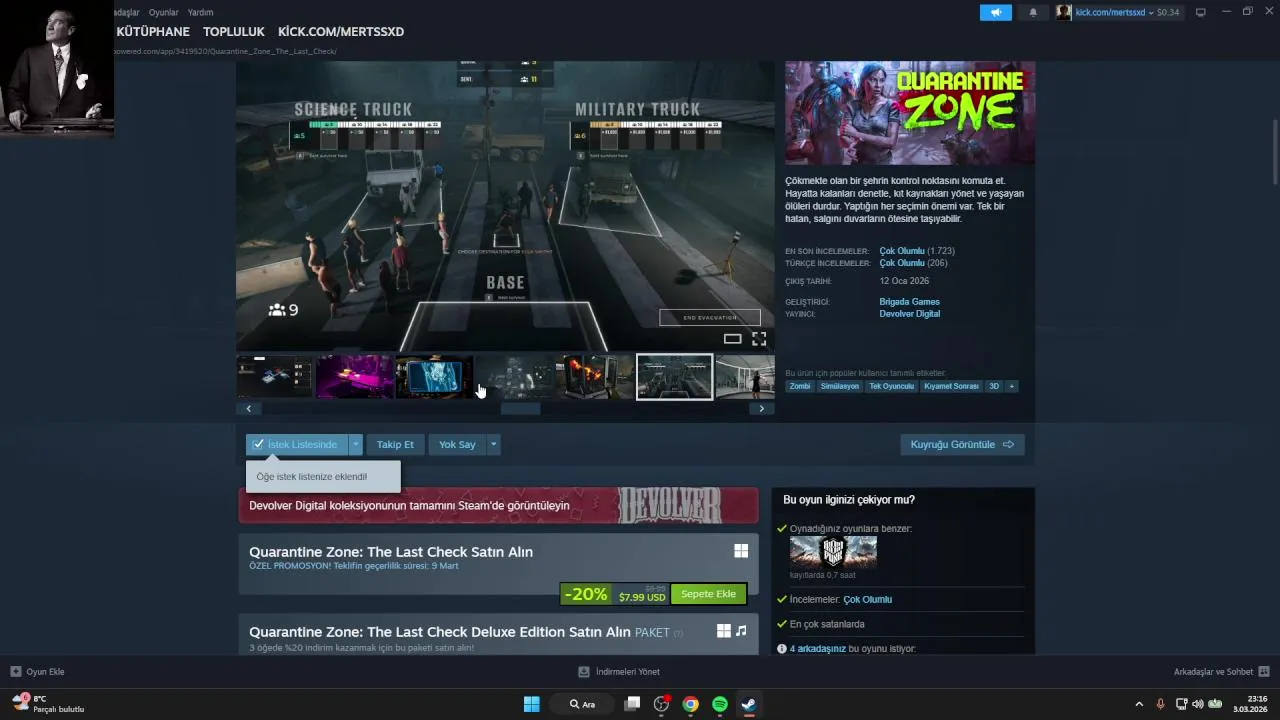The width and height of the screenshot is (1280, 720).
Task: Open the Yardım menu
Action: (200, 12)
